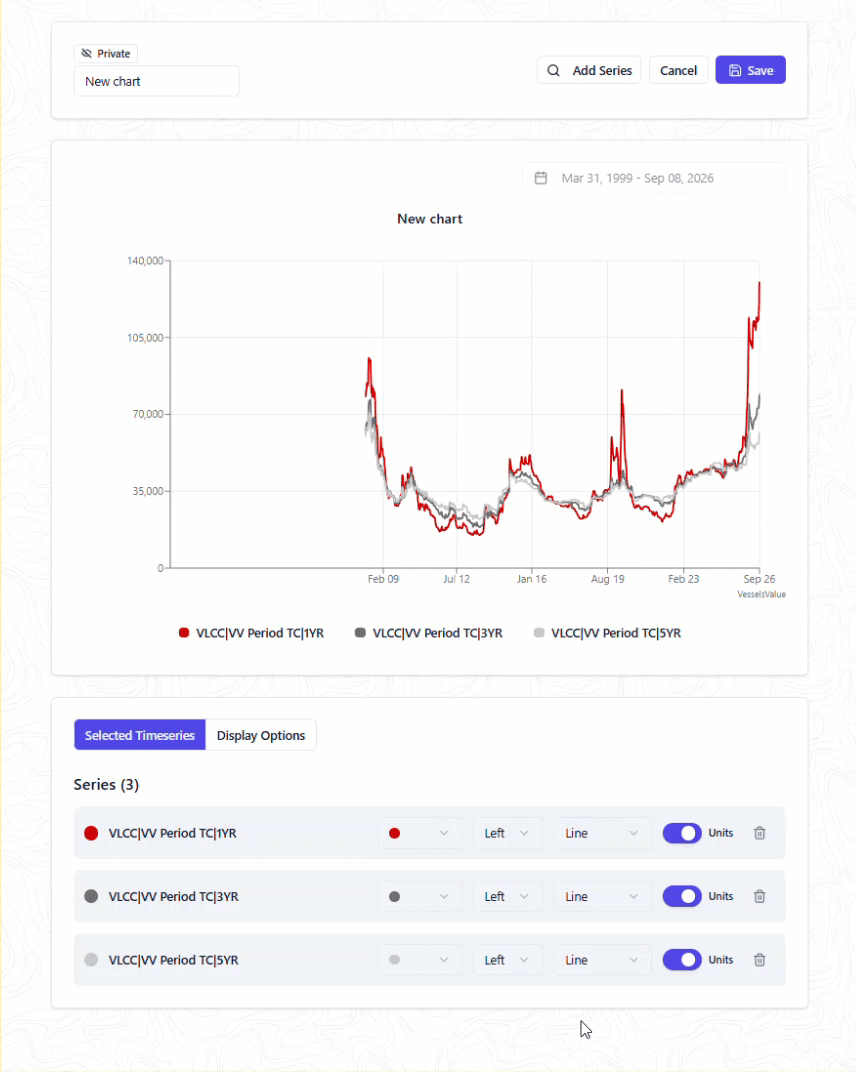Click light gray legend marker for TC|5YR
This screenshot has width=856, height=1072.
click(x=539, y=633)
